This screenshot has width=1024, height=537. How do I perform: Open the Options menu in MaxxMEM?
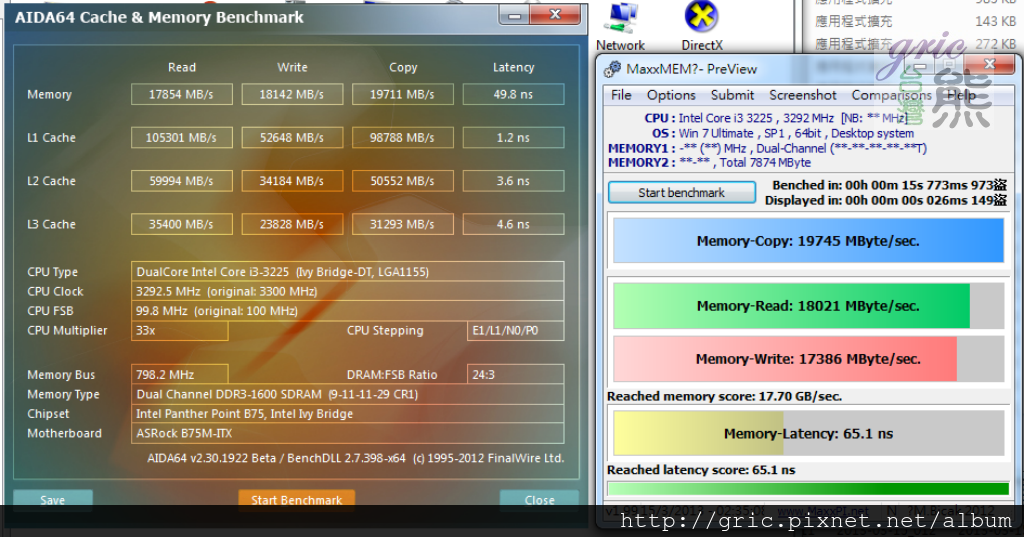point(671,95)
